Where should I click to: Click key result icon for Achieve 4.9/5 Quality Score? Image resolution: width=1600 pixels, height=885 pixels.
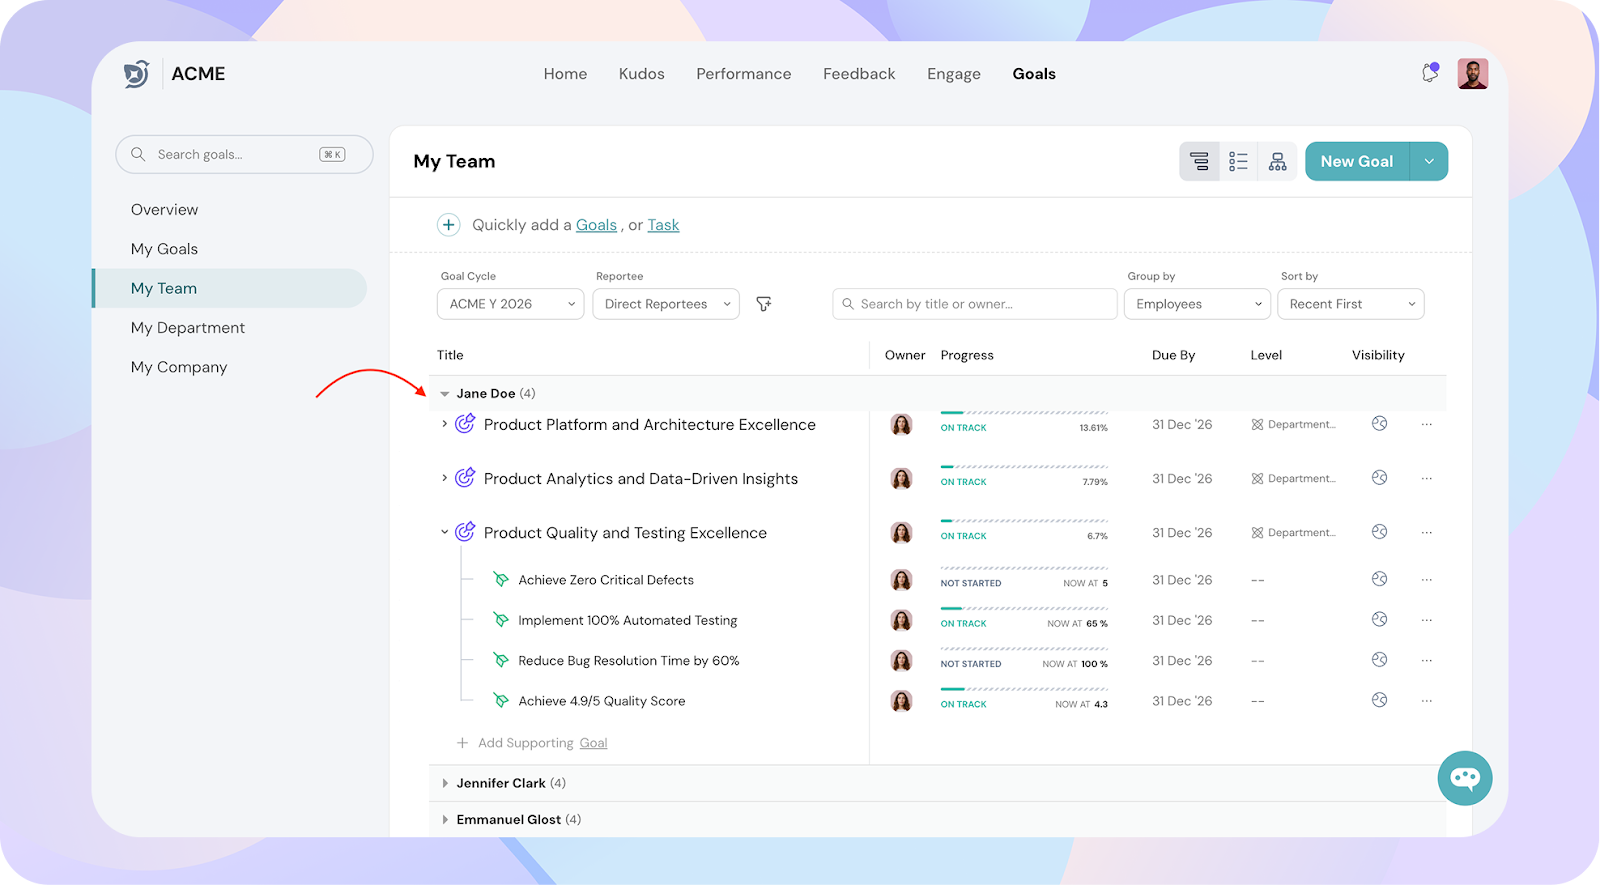[501, 700]
